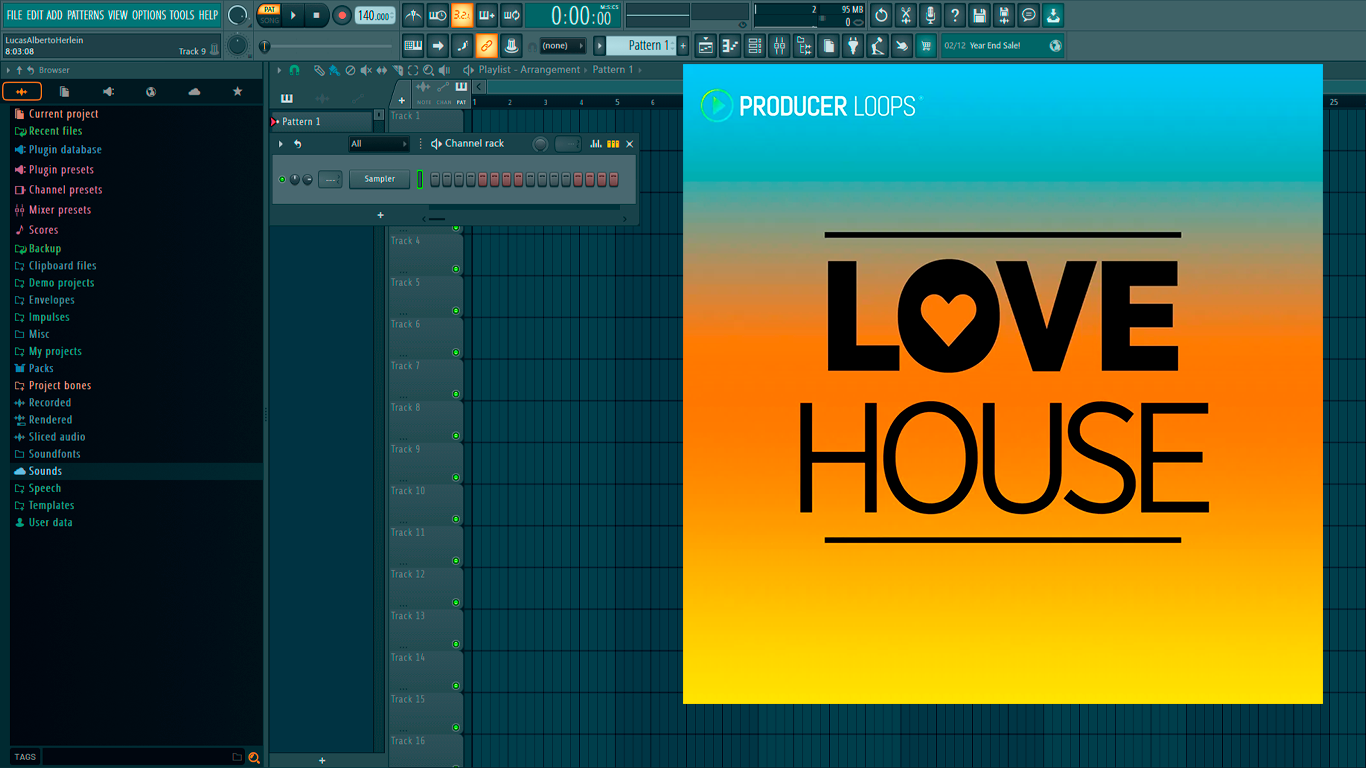The width and height of the screenshot is (1366, 768).
Task: Click the metronome icon
Action: 413,15
